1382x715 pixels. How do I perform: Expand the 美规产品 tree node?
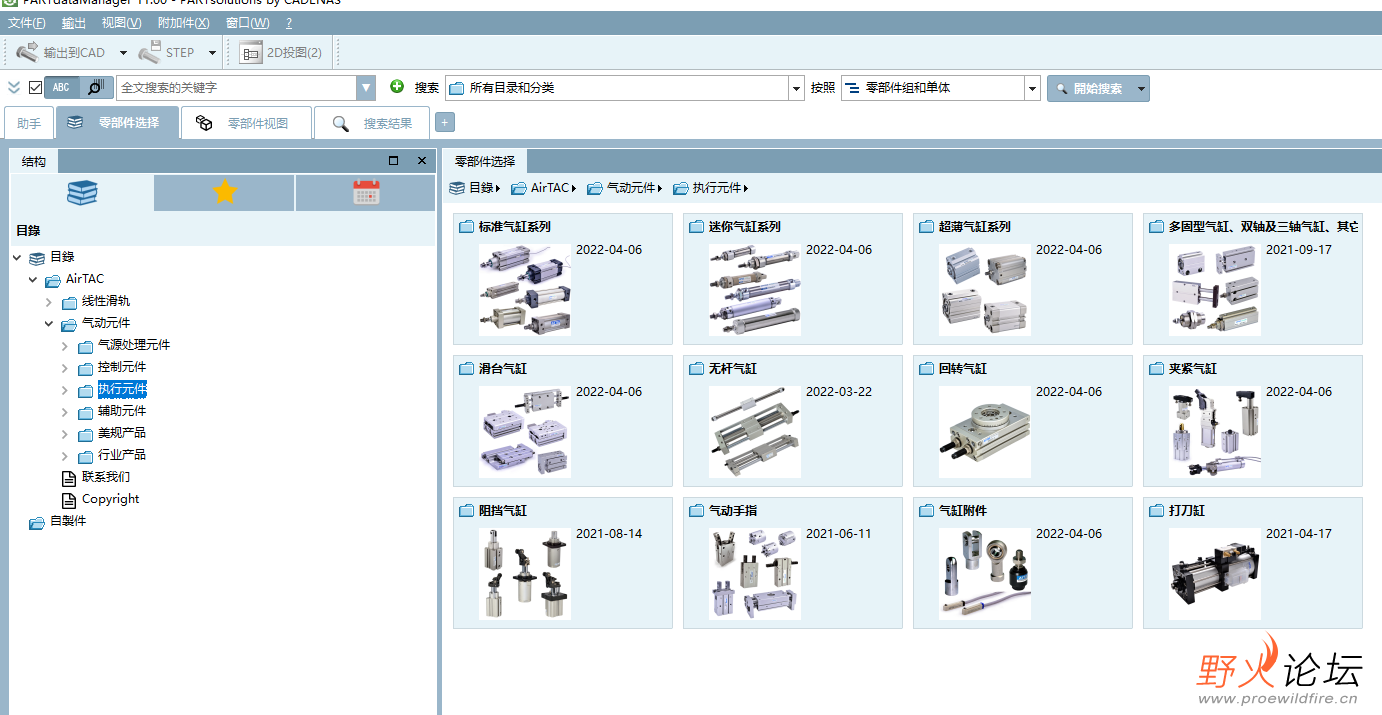pyautogui.click(x=65, y=434)
